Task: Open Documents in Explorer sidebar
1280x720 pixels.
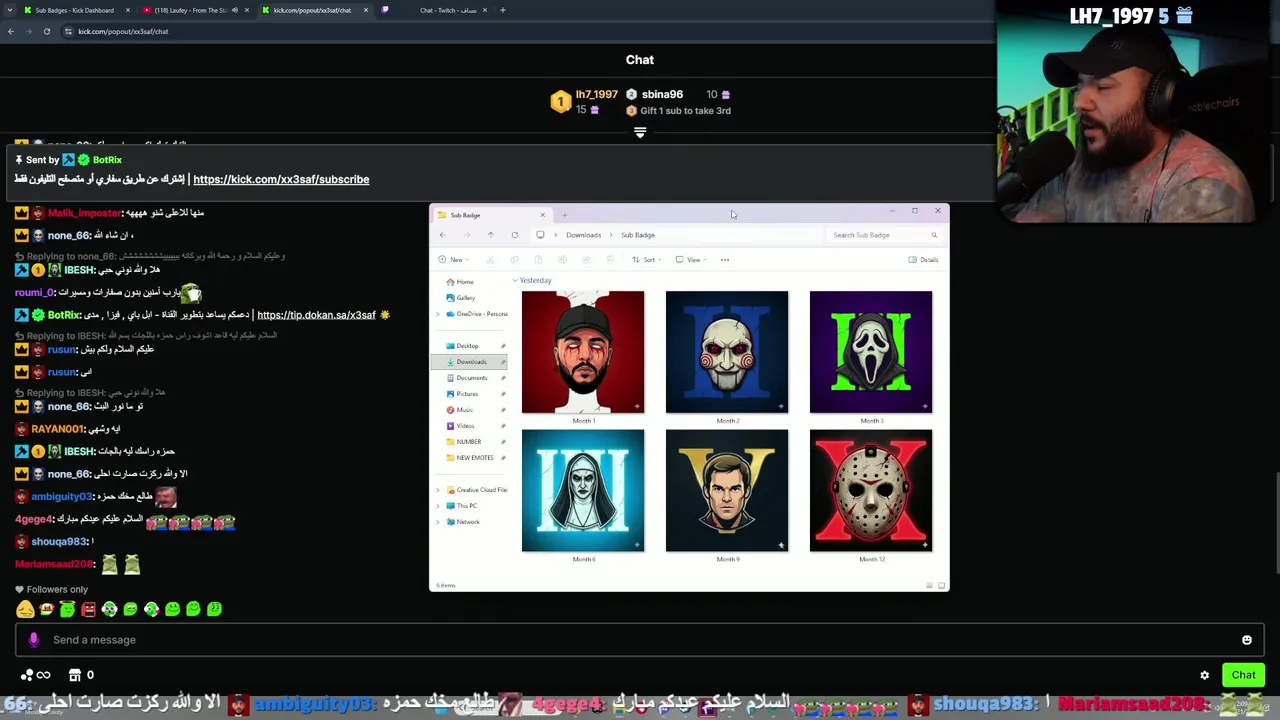Action: click(x=471, y=378)
